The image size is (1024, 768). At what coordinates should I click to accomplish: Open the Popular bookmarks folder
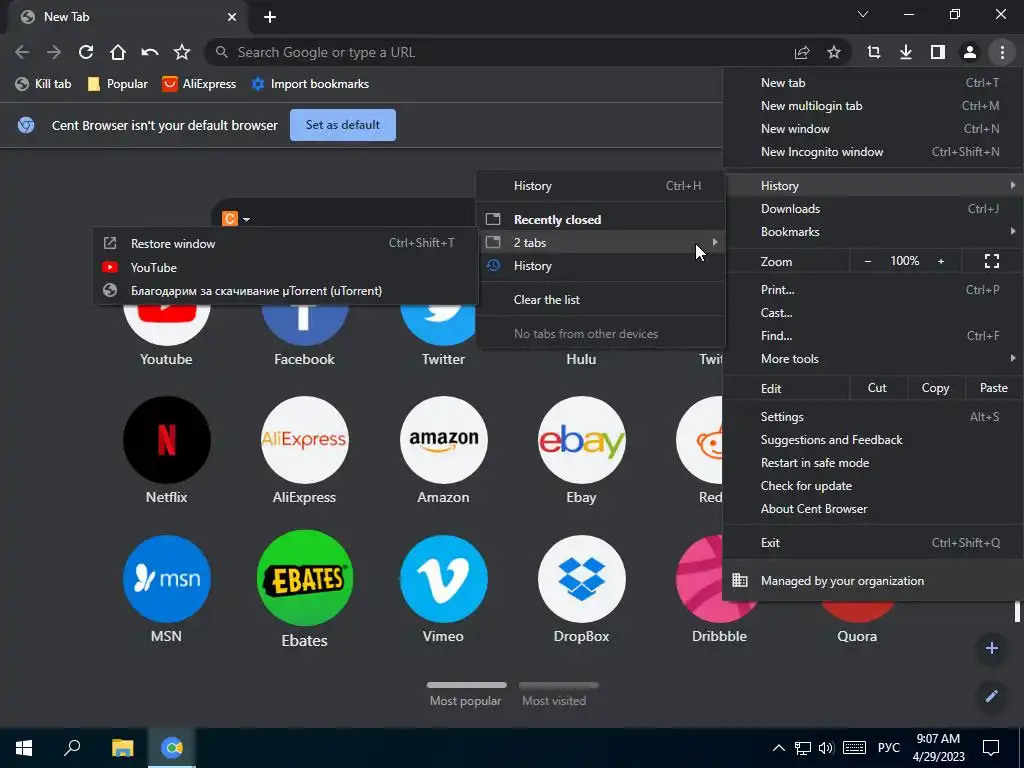pos(118,84)
